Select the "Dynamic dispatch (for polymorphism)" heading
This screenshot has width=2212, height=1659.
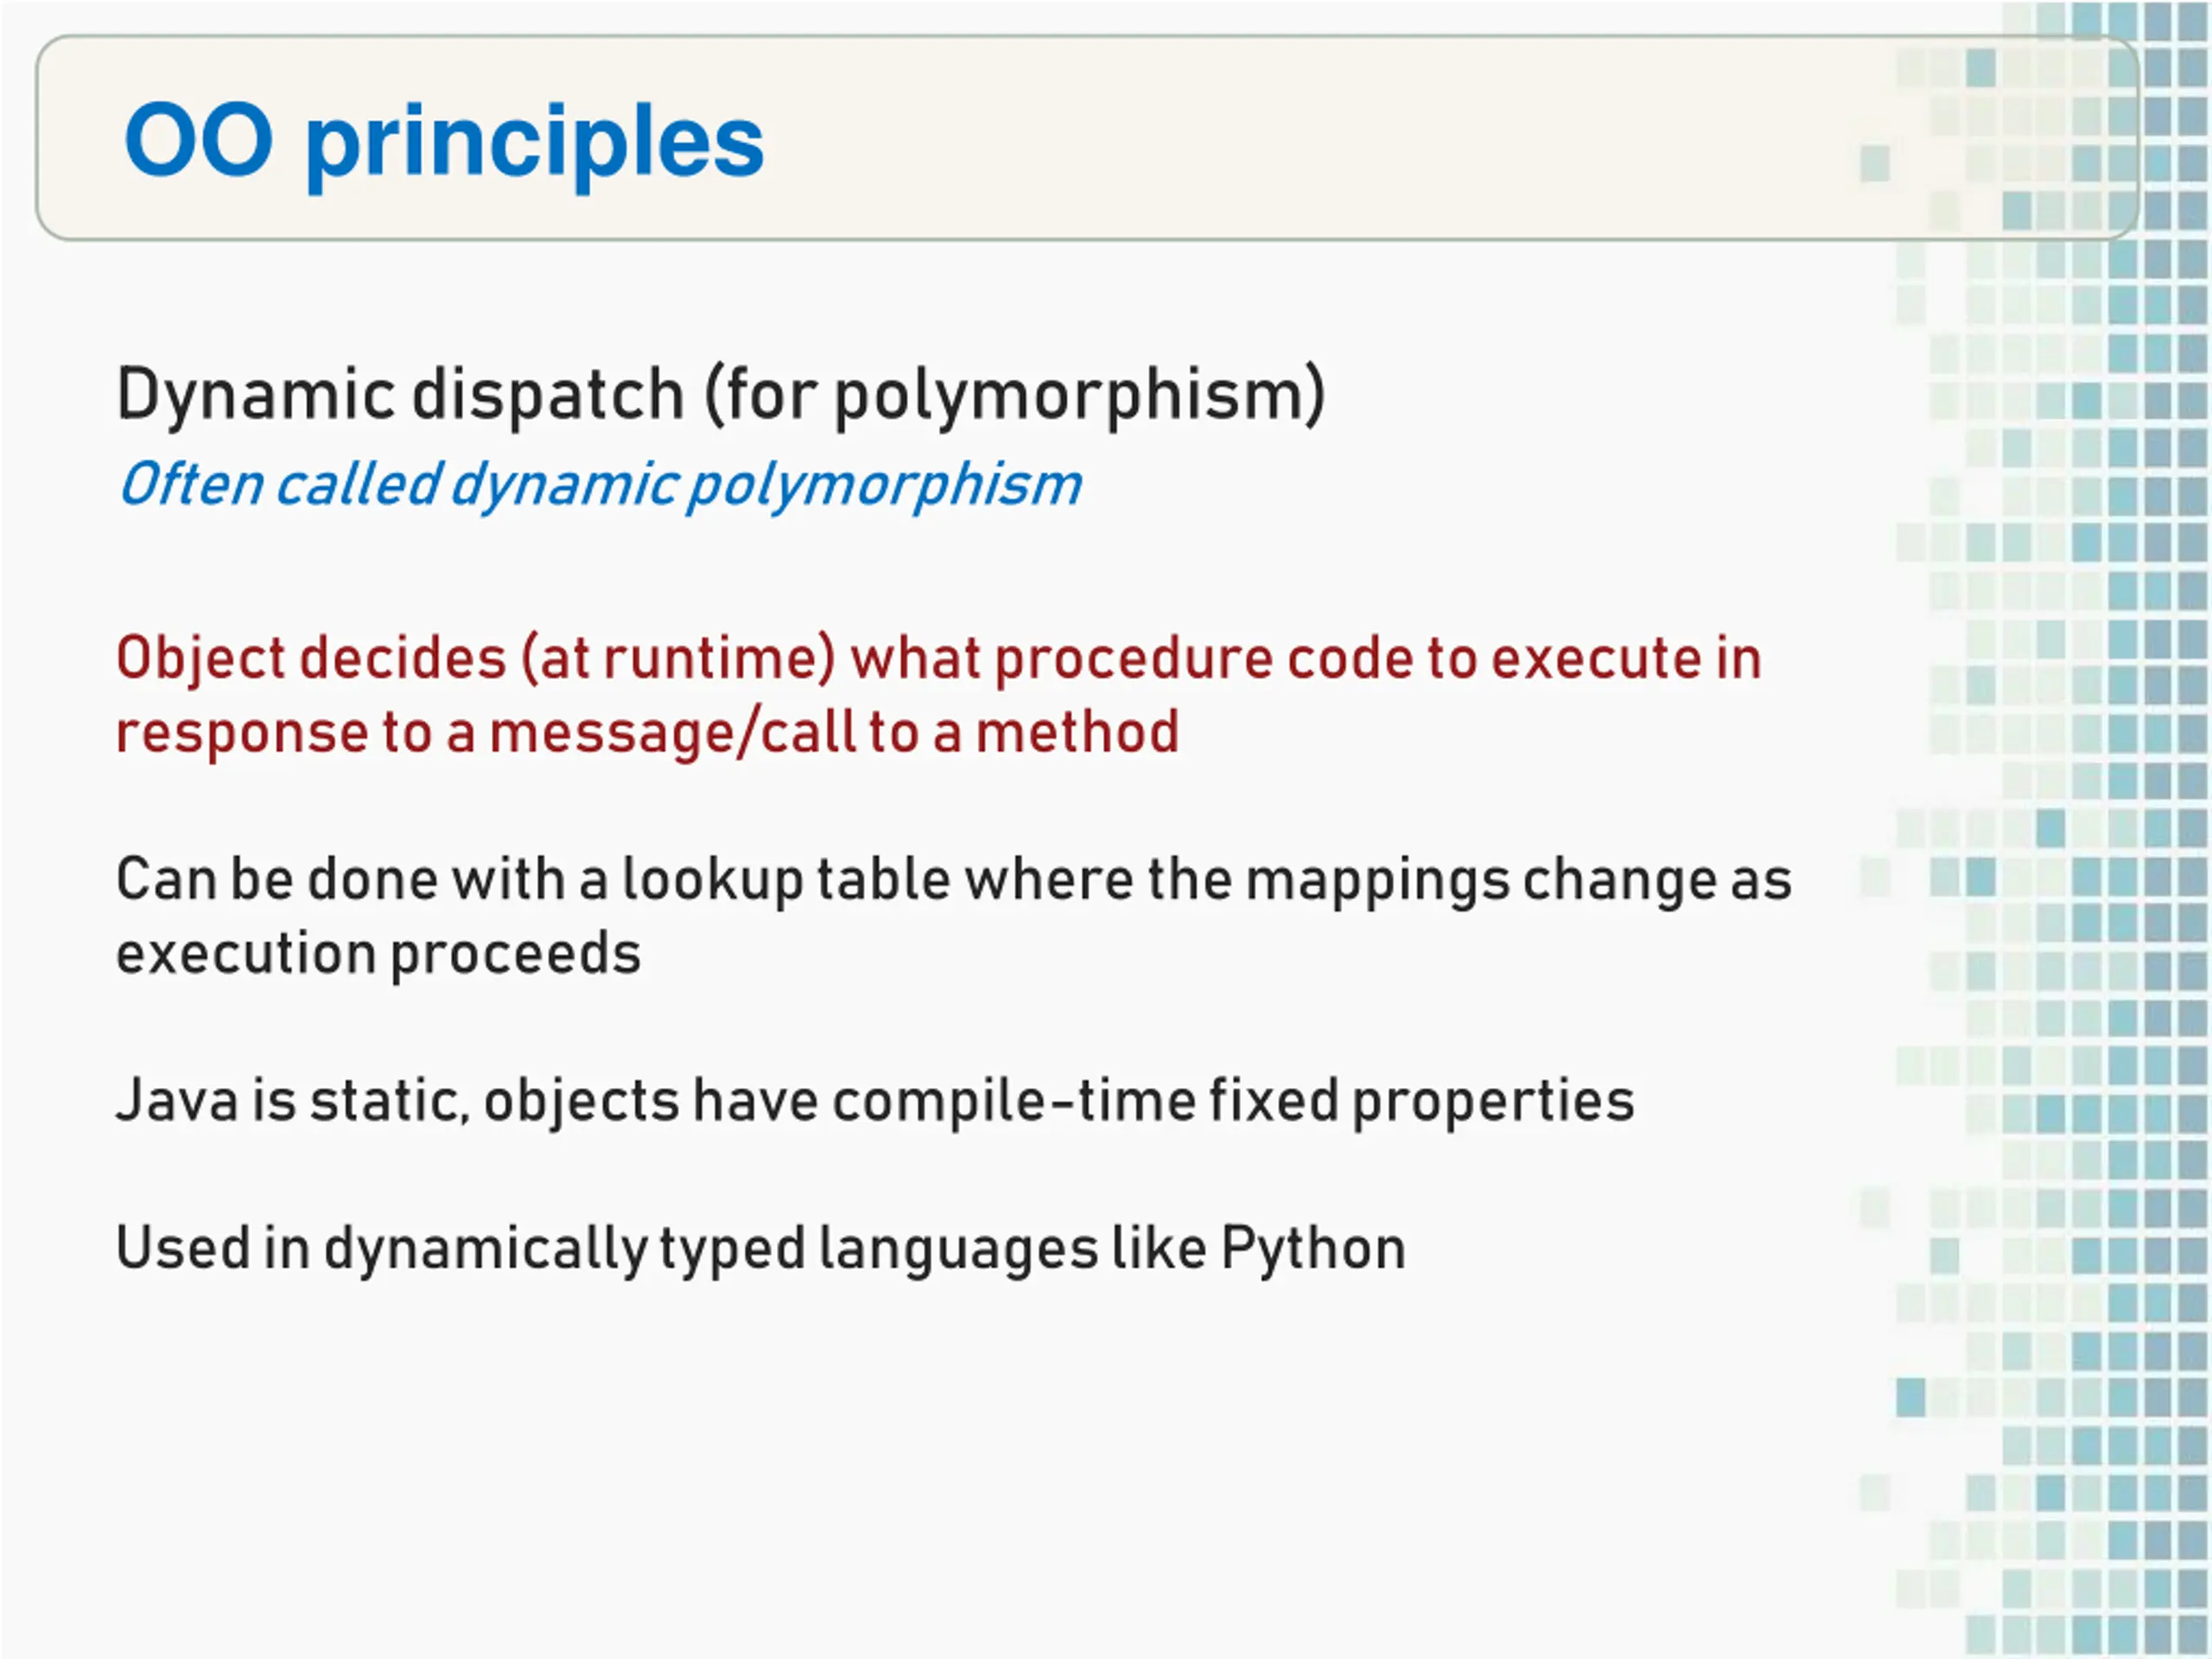[x=721, y=396]
